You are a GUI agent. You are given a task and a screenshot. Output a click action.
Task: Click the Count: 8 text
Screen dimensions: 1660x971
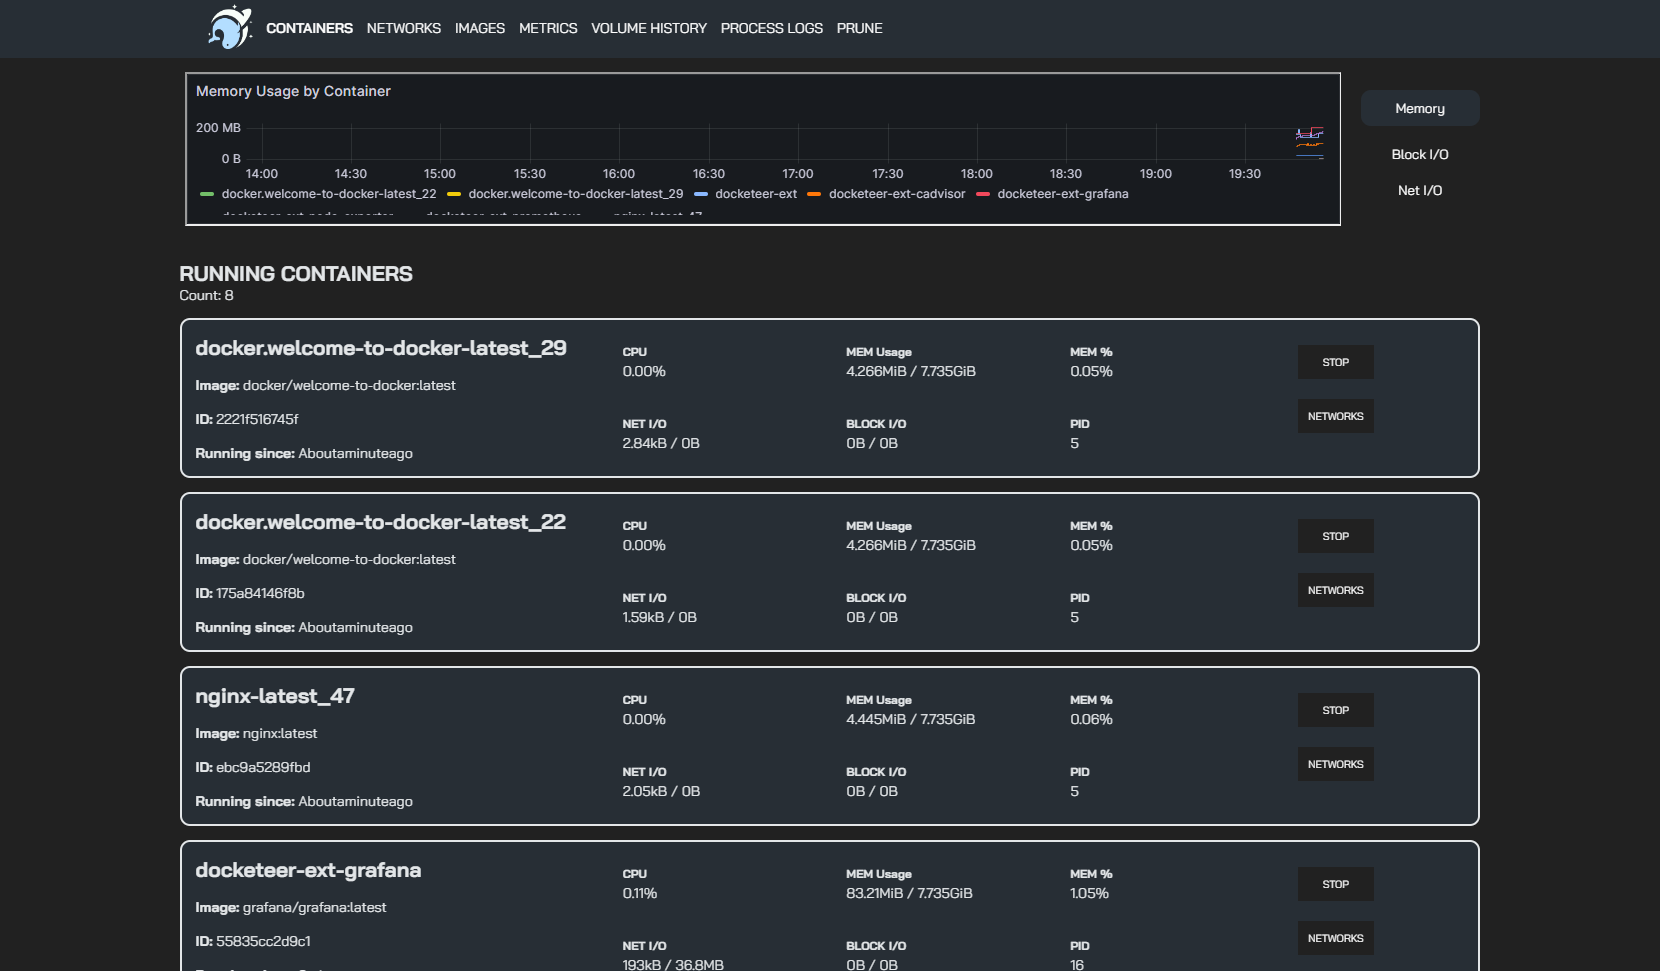206,295
